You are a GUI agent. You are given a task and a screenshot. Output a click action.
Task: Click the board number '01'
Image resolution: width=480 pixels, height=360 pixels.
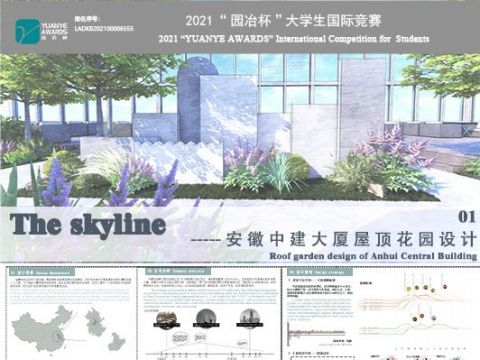467,217
